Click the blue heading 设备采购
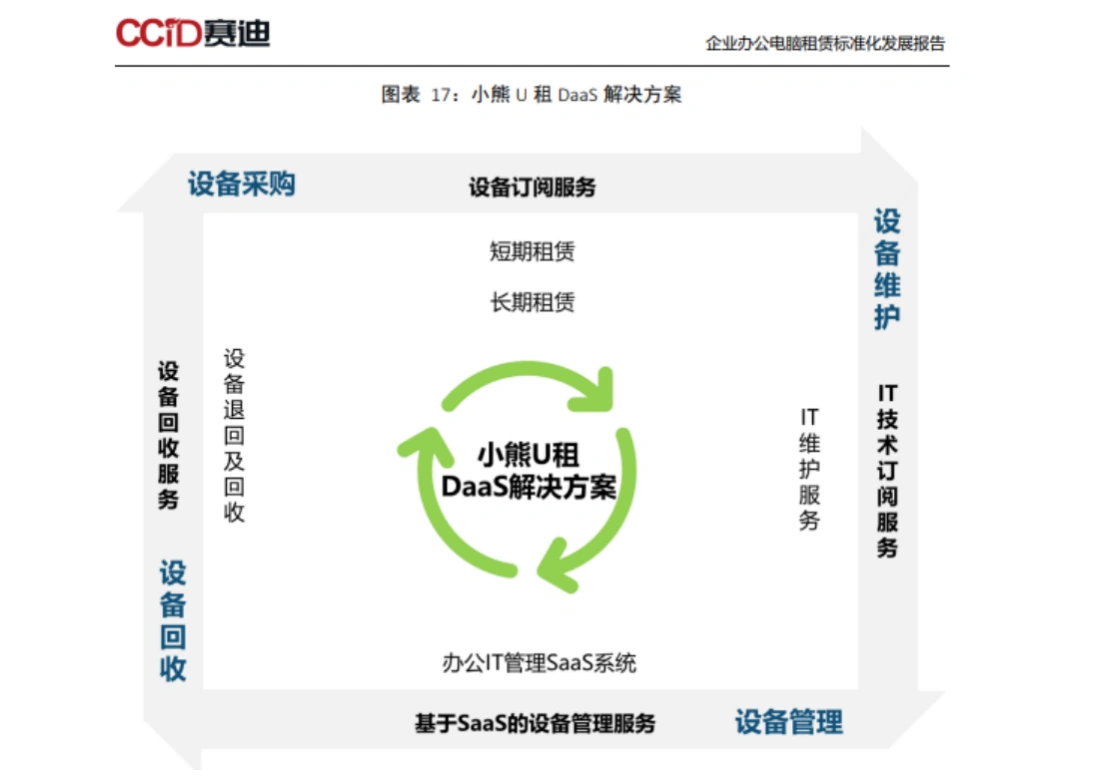The height and width of the screenshot is (782, 1102). coord(241,184)
